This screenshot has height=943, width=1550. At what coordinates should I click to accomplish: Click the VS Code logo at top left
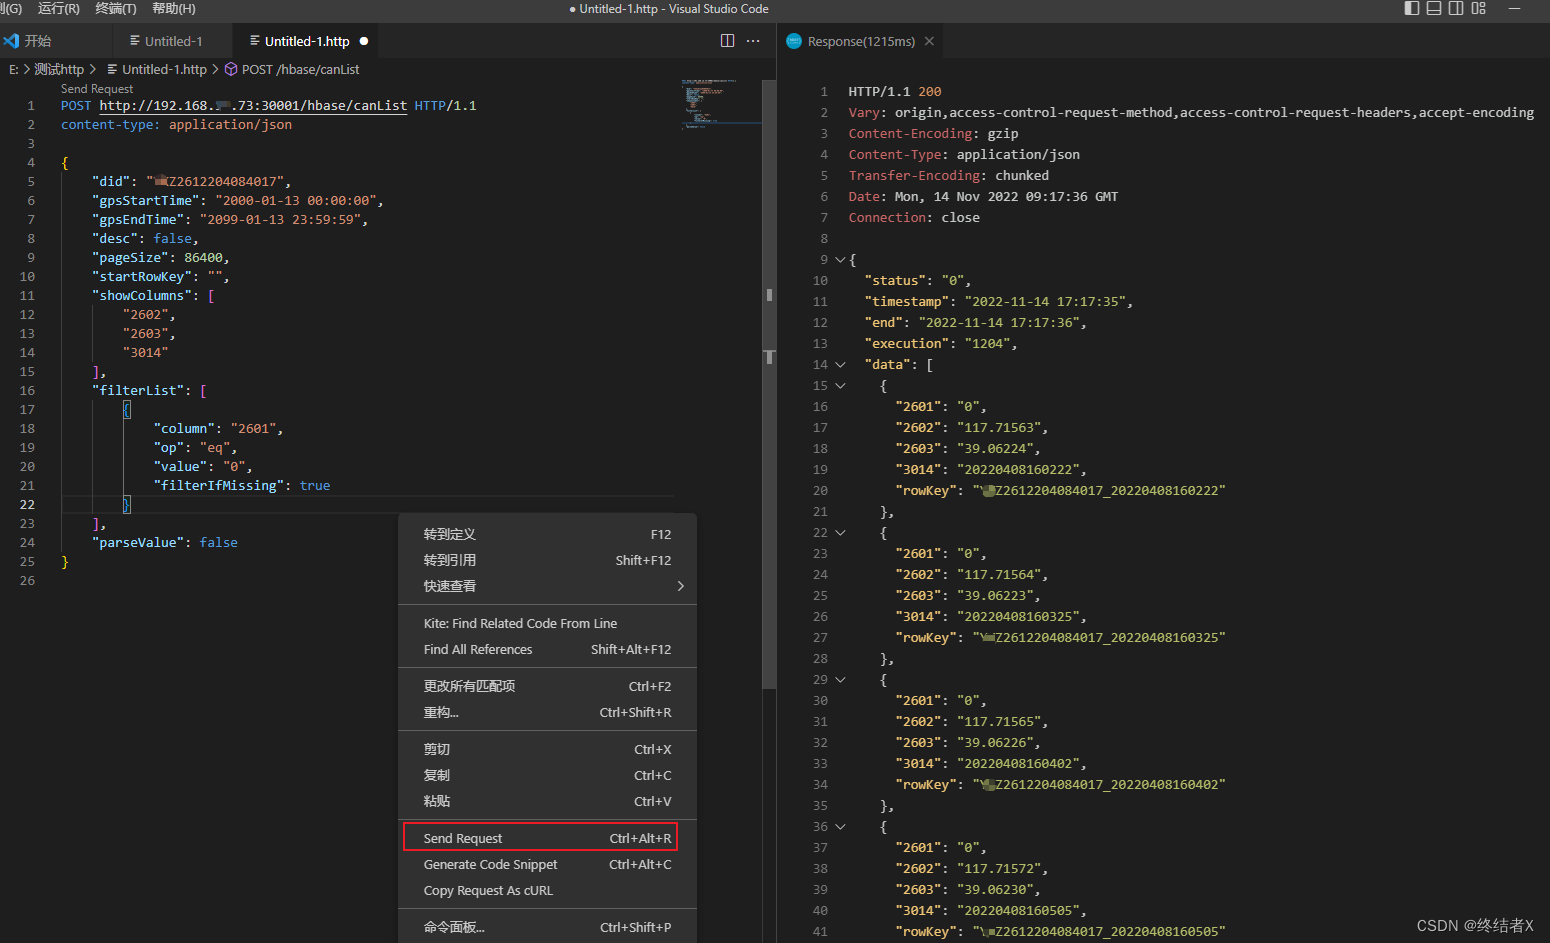[x=11, y=41]
